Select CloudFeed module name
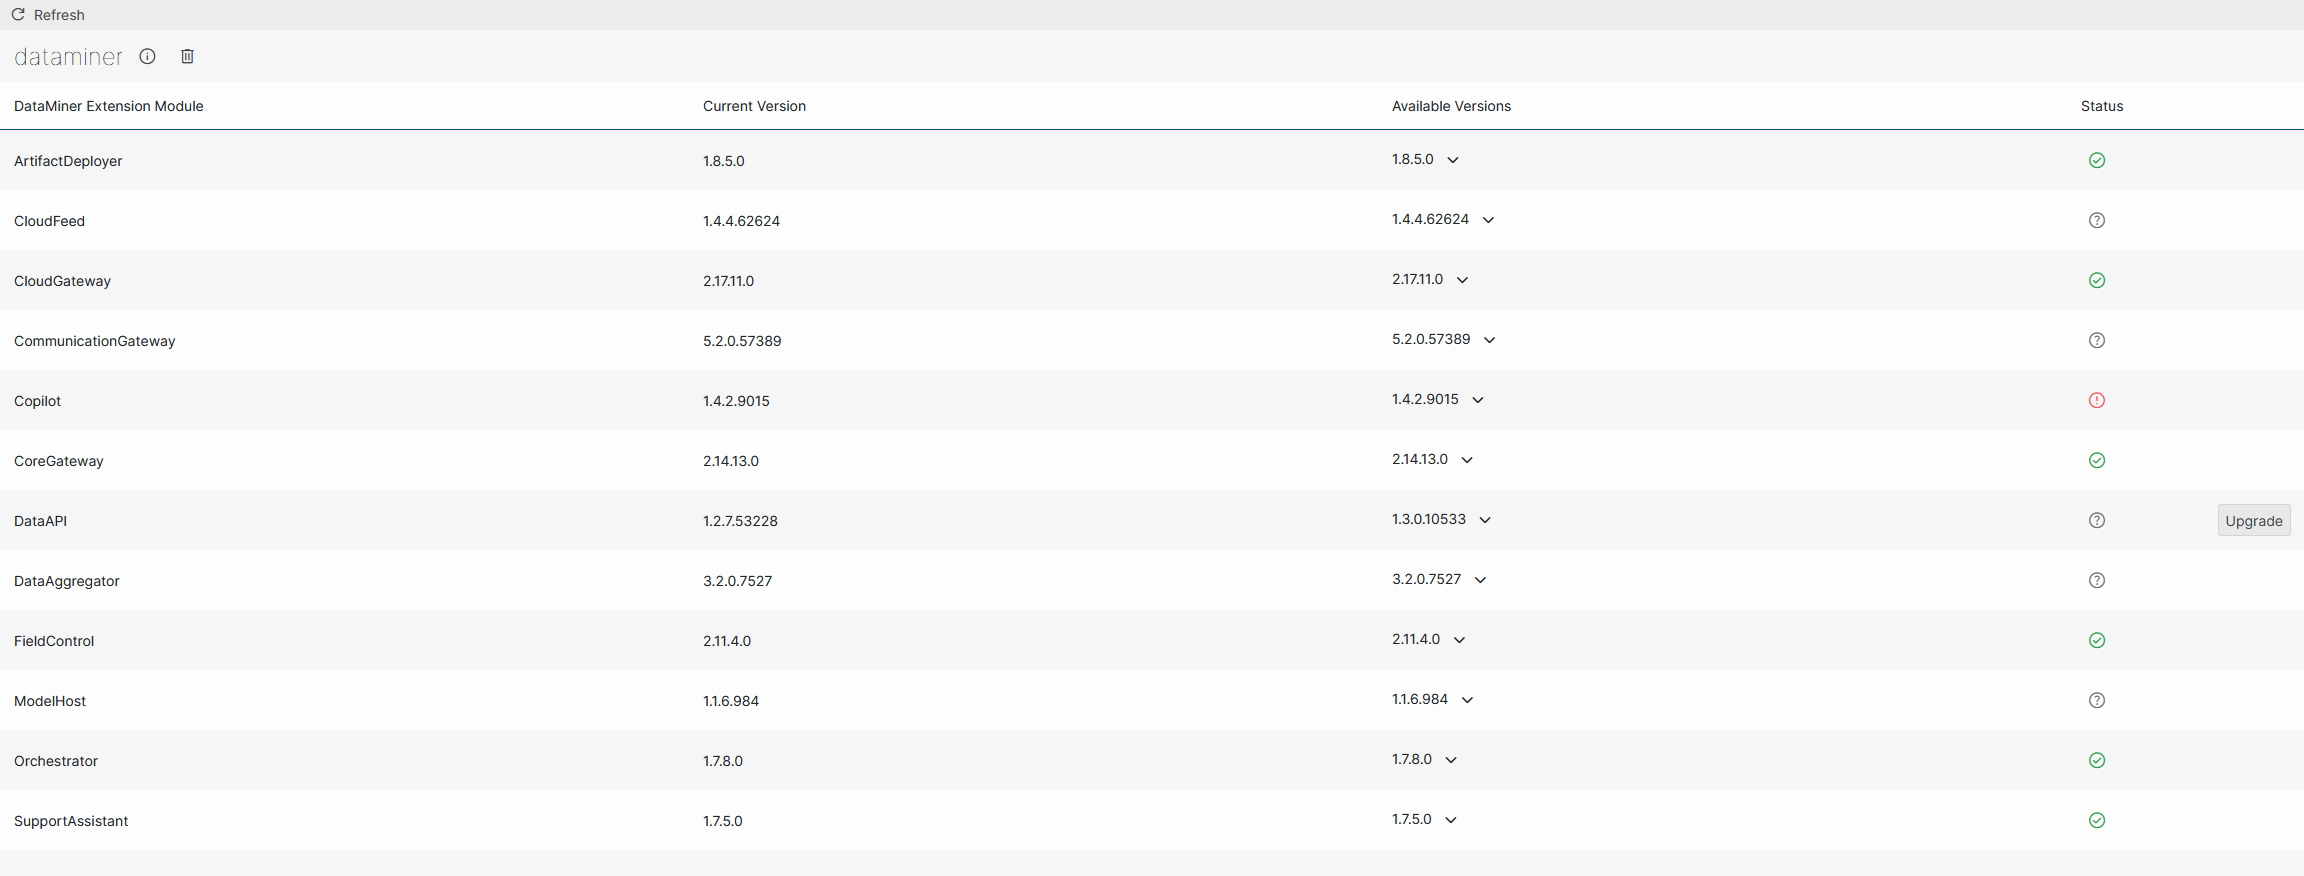 point(49,221)
